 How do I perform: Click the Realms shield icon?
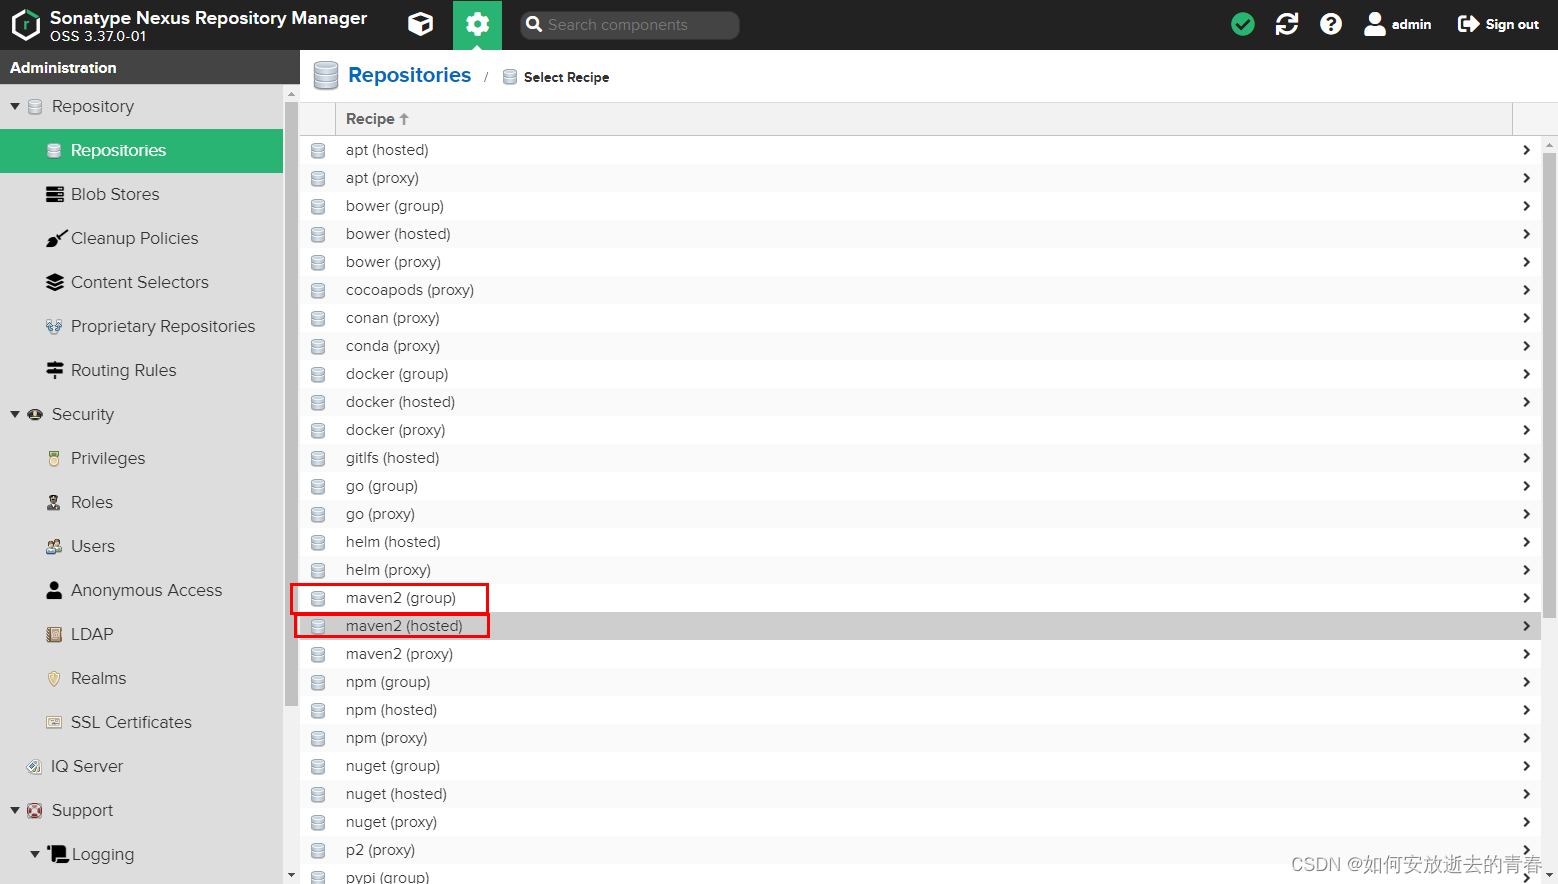click(x=54, y=678)
